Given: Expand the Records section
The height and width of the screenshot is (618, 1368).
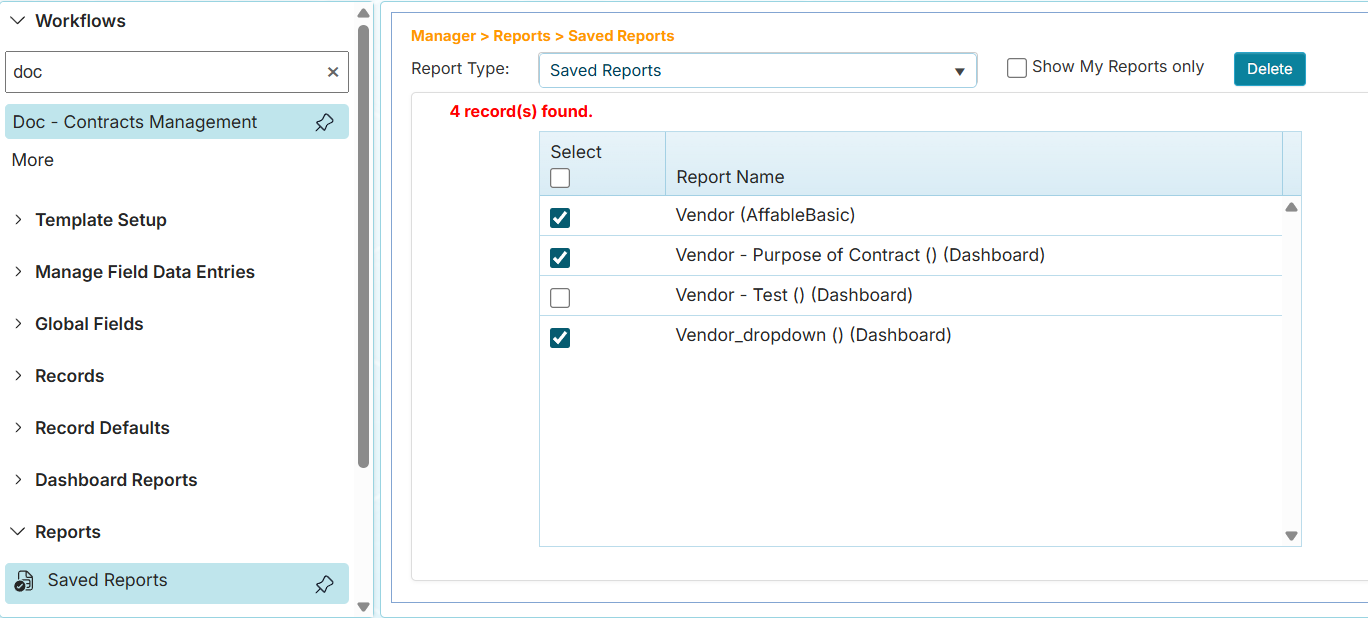Looking at the screenshot, I should point(69,376).
